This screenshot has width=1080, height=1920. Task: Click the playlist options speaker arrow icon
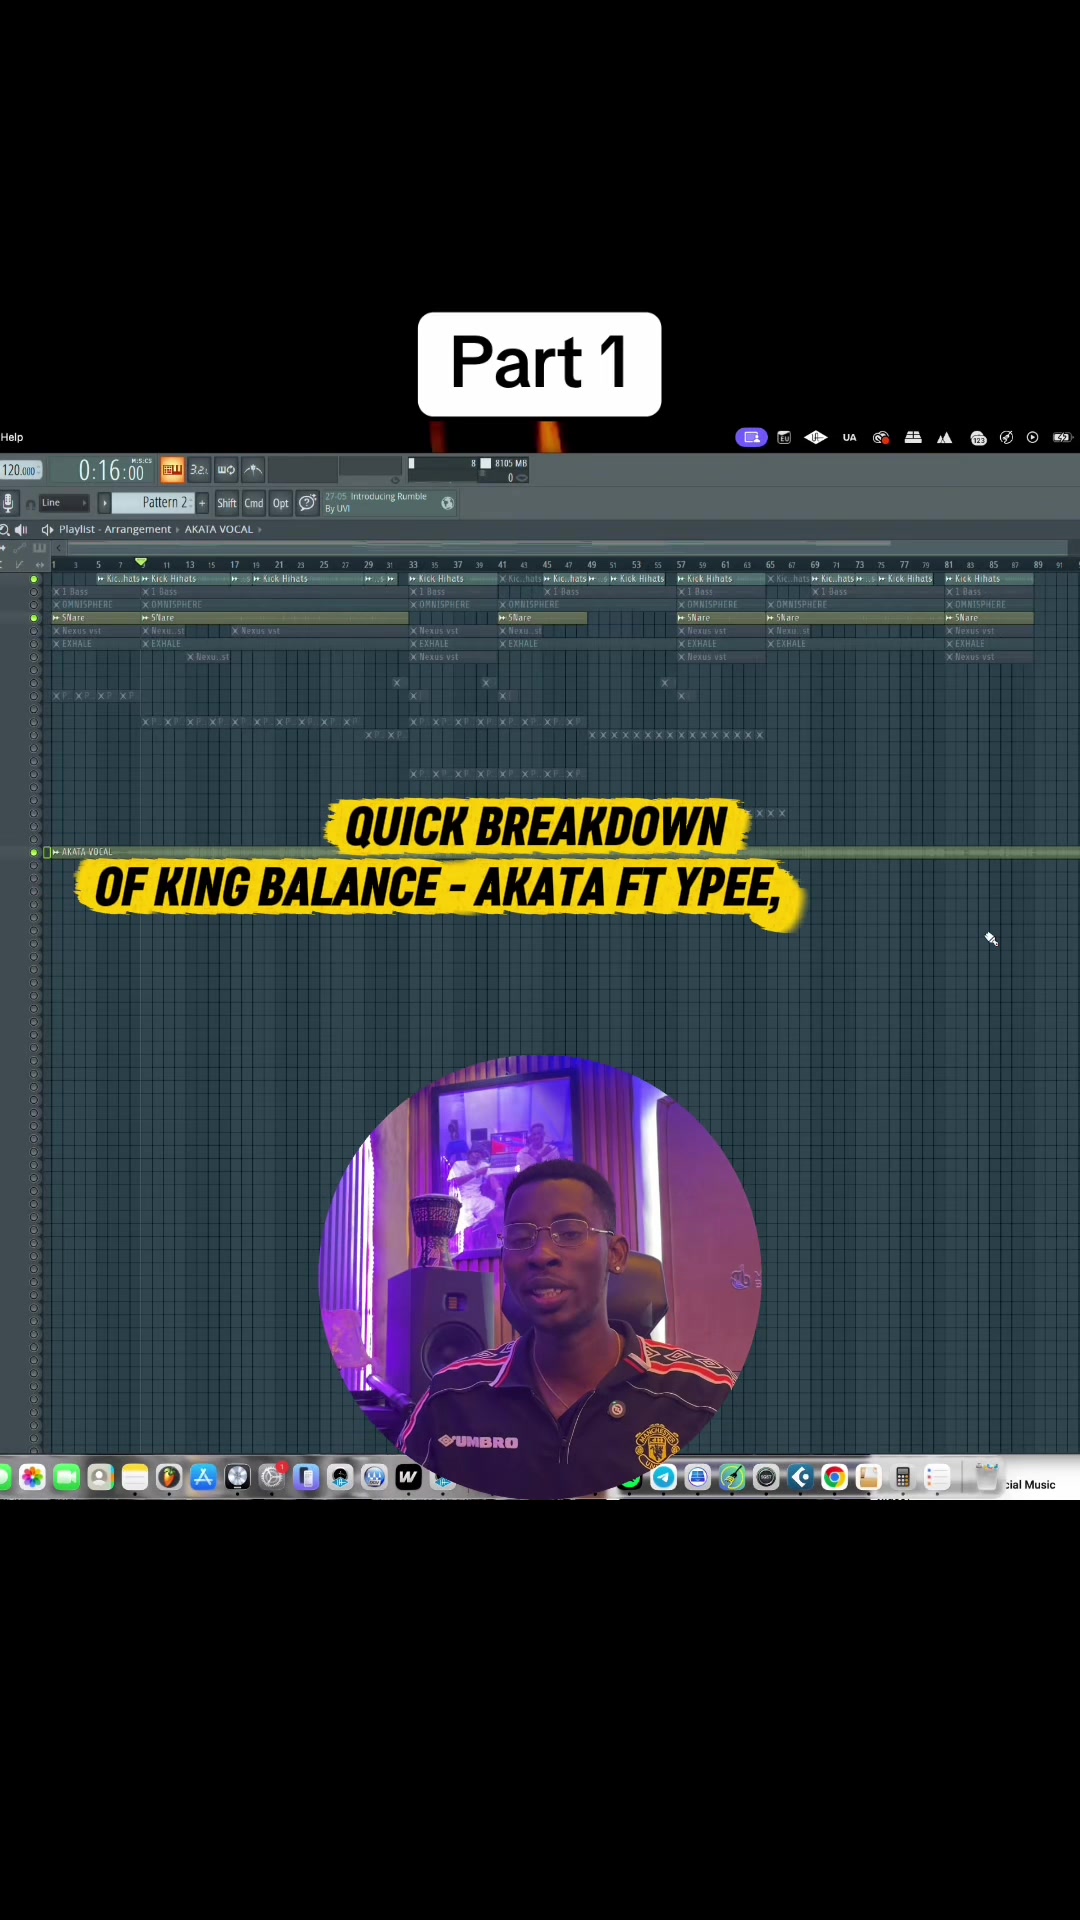tap(47, 530)
